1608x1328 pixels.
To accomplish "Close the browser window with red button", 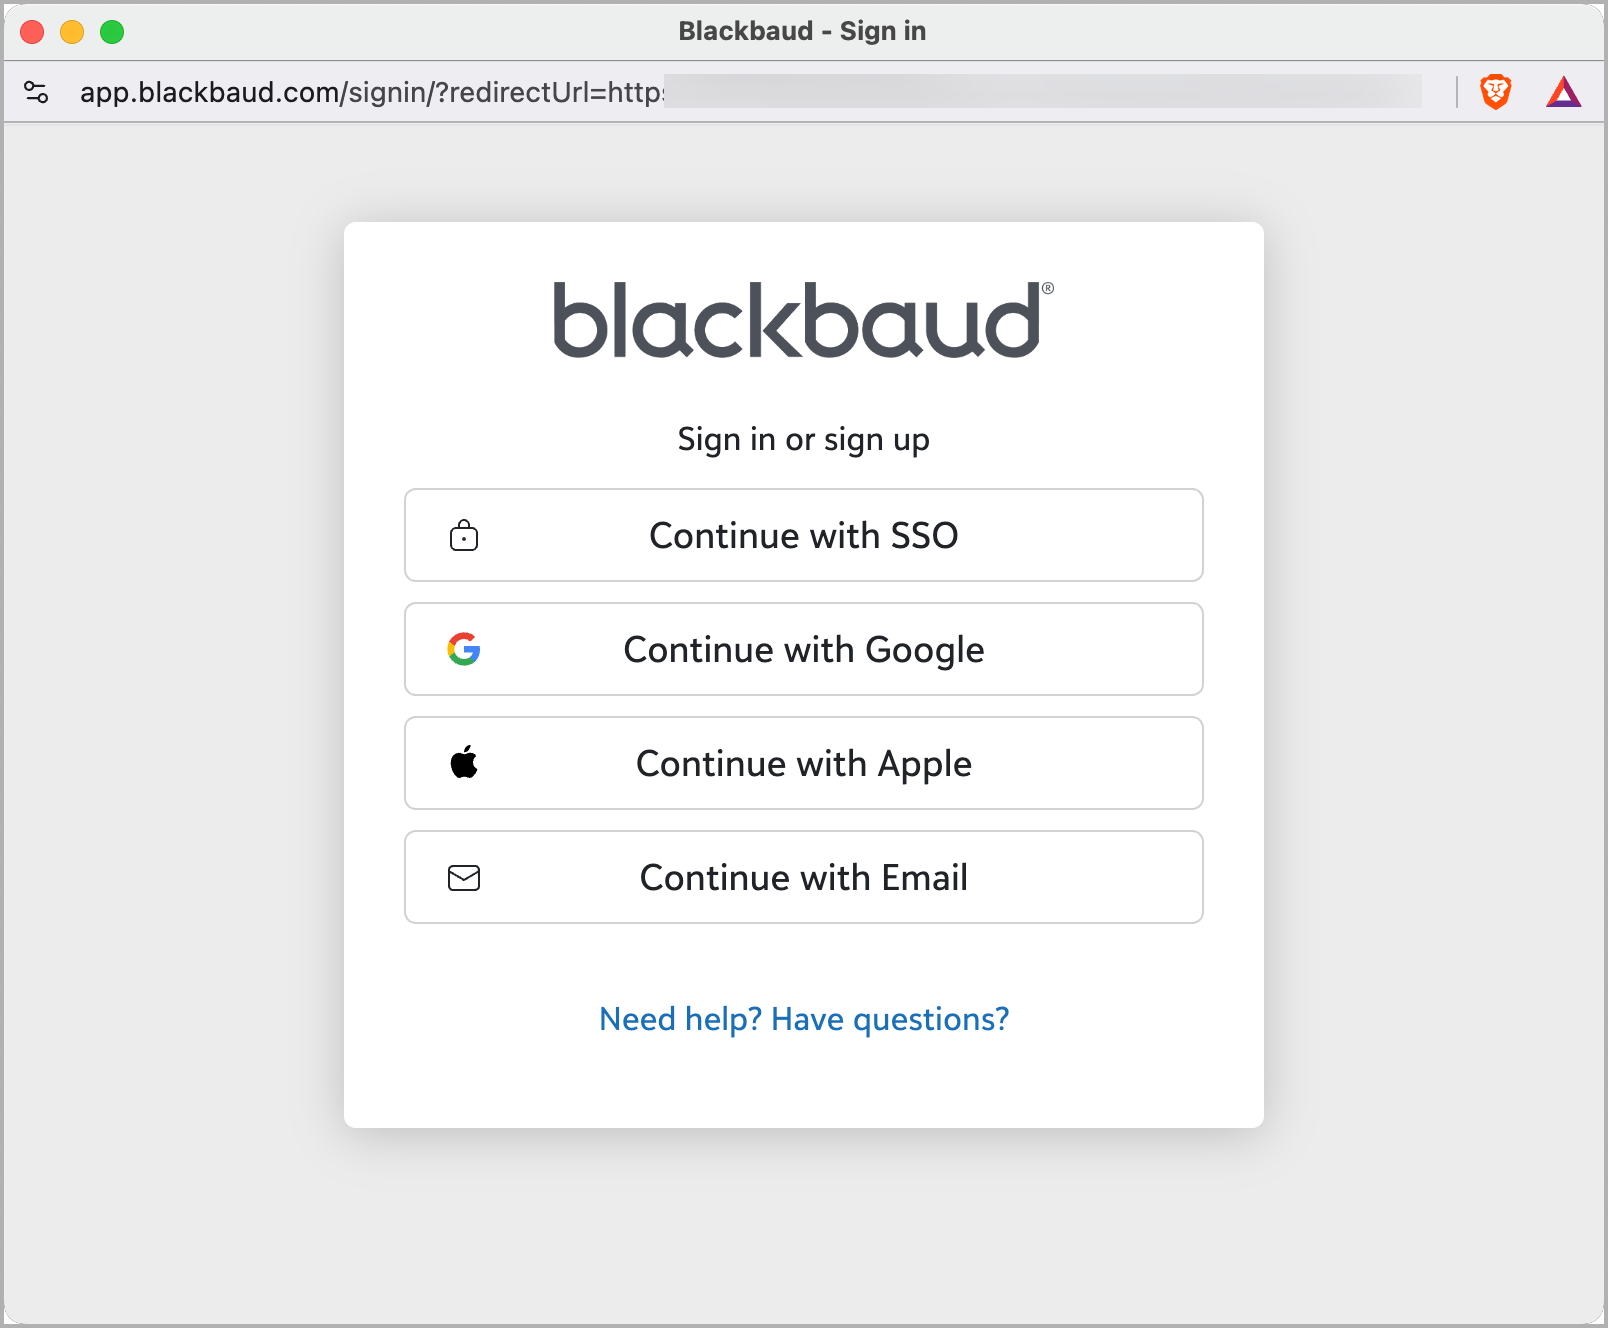I will point(32,32).
